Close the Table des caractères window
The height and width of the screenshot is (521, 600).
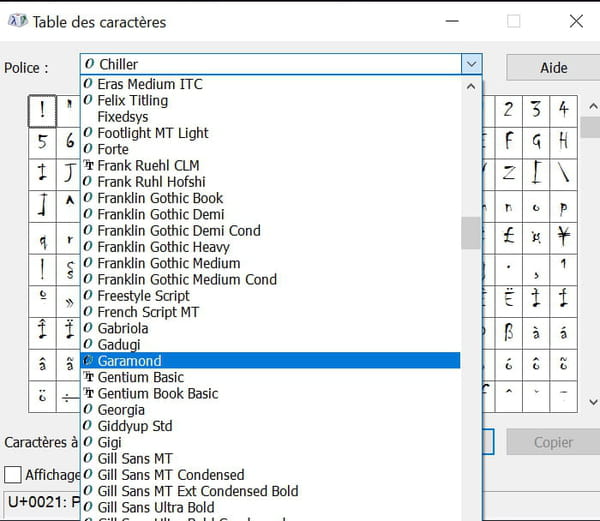576,21
